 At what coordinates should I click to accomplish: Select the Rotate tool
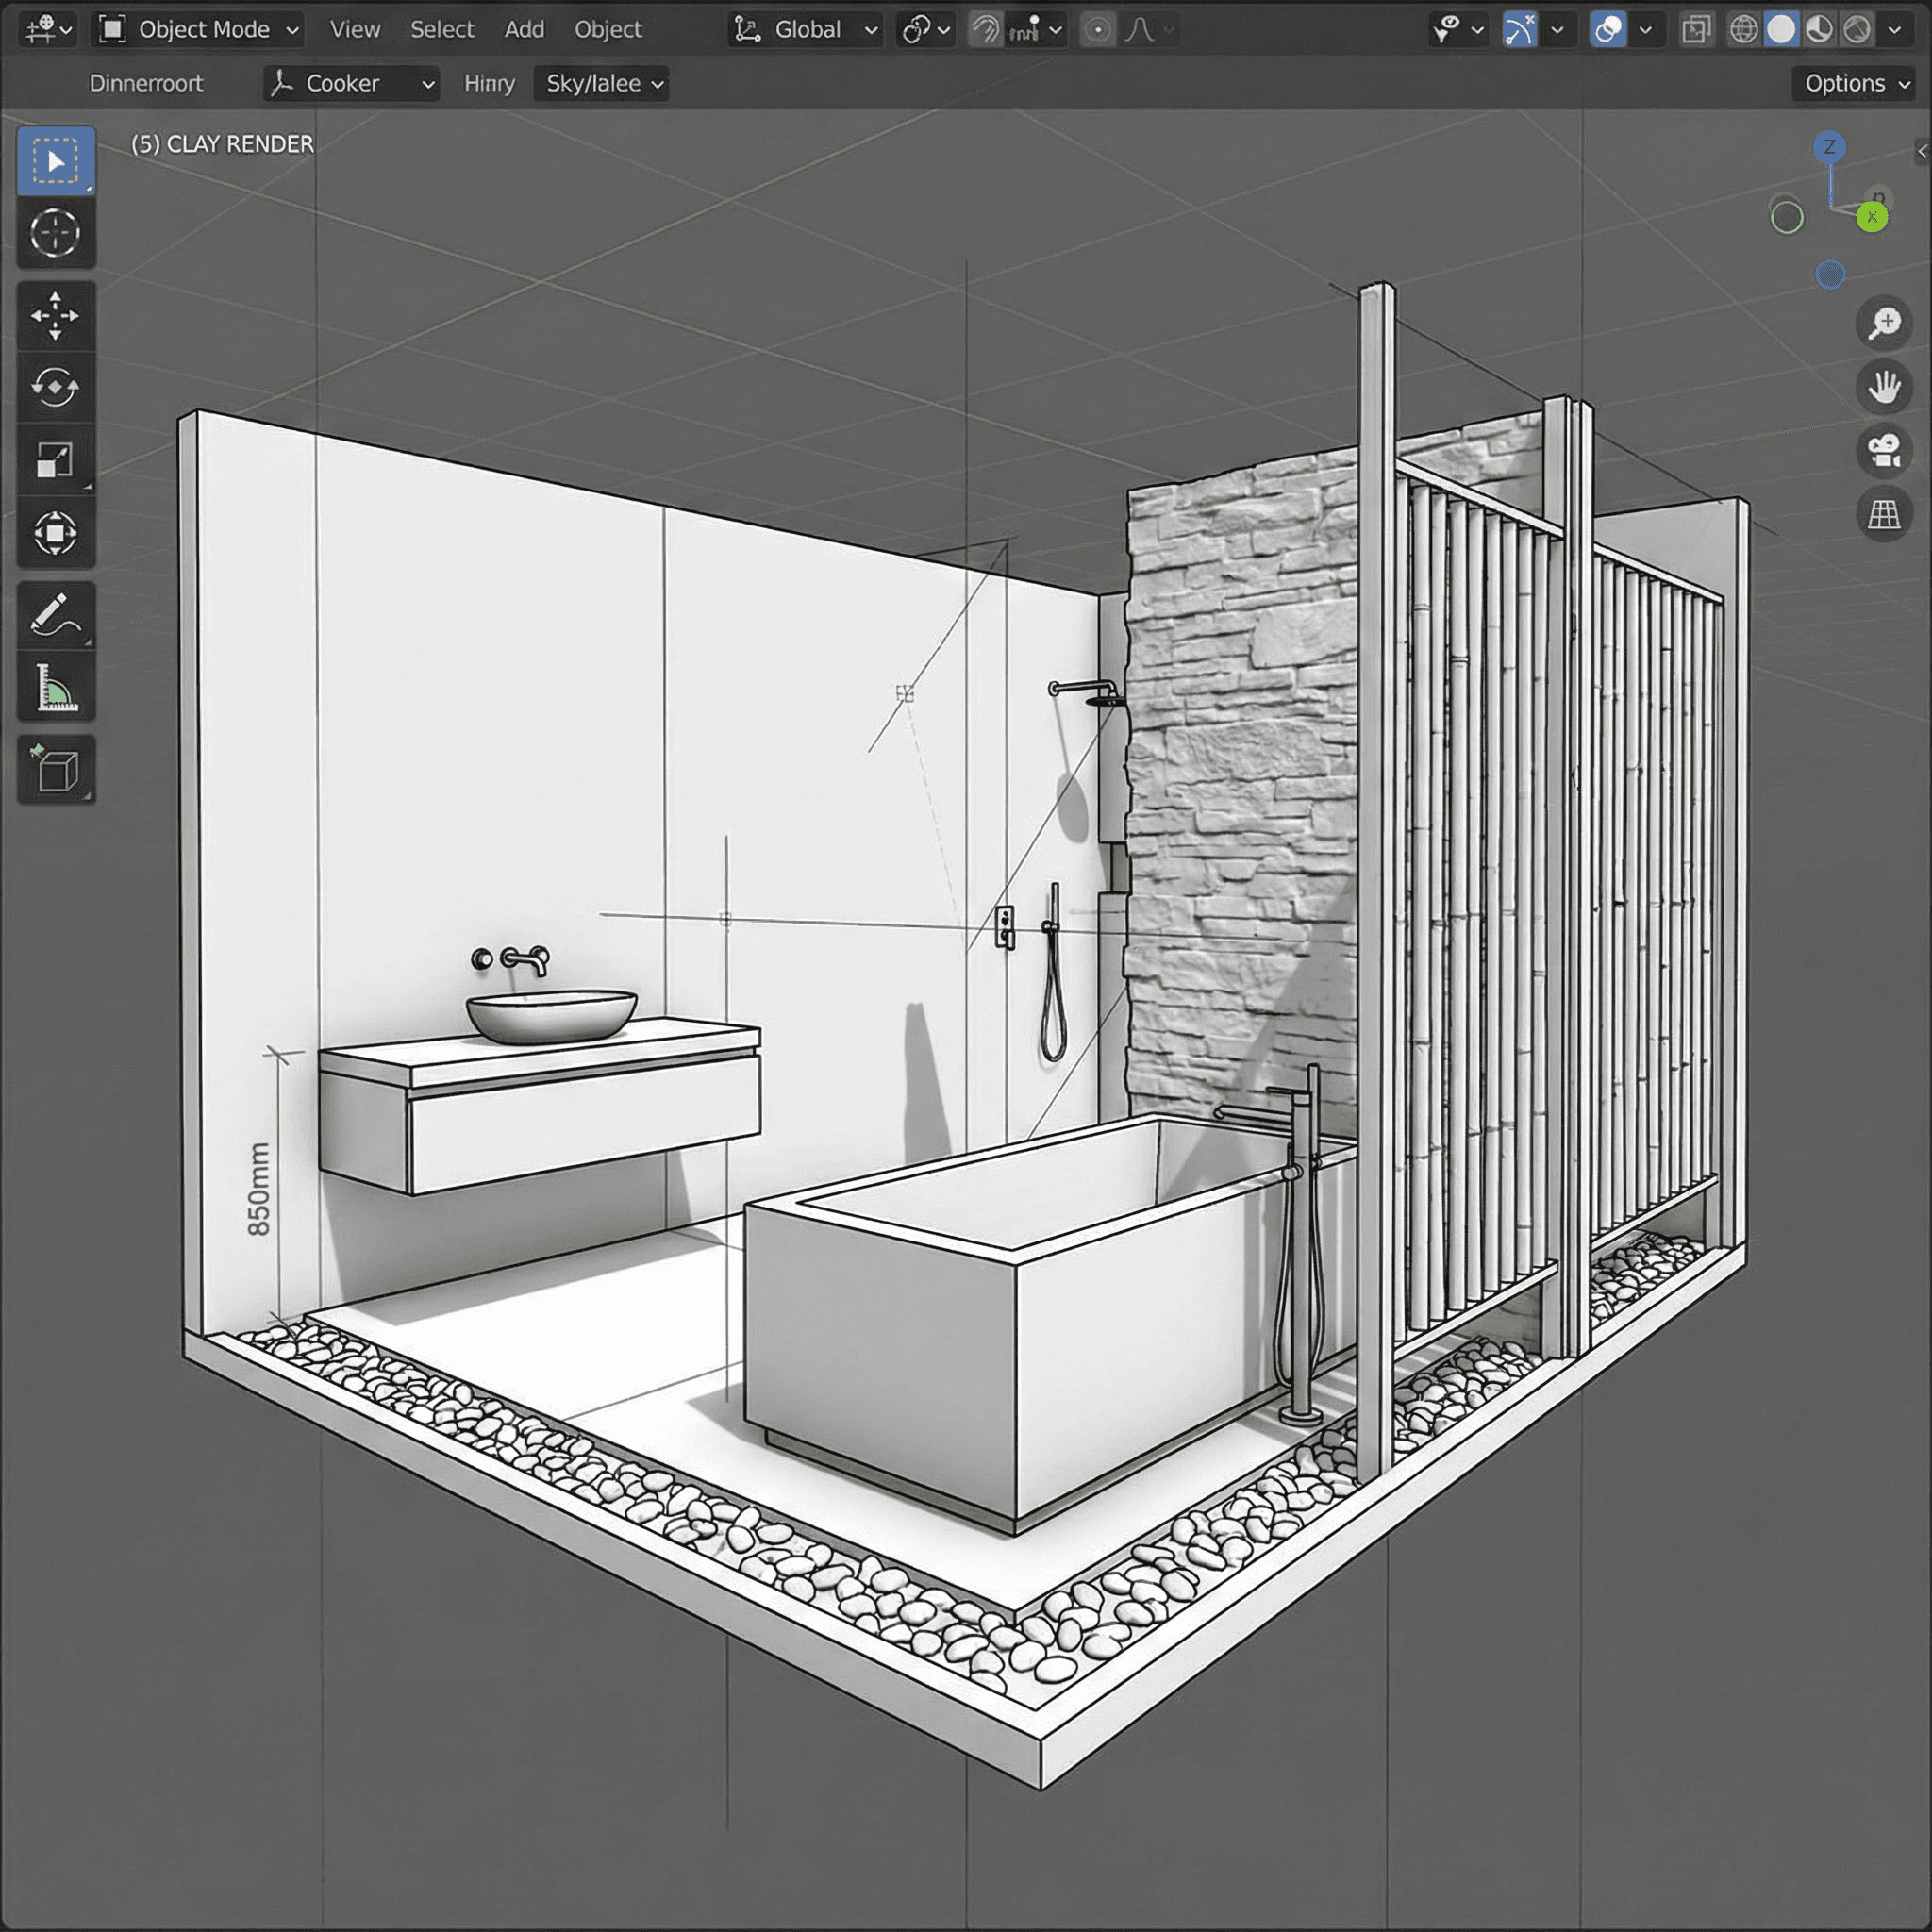coord(57,388)
